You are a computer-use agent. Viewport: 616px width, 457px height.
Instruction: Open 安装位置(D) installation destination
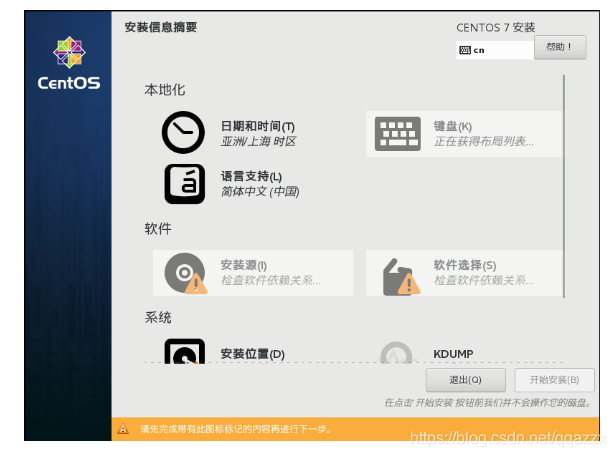[253, 354]
